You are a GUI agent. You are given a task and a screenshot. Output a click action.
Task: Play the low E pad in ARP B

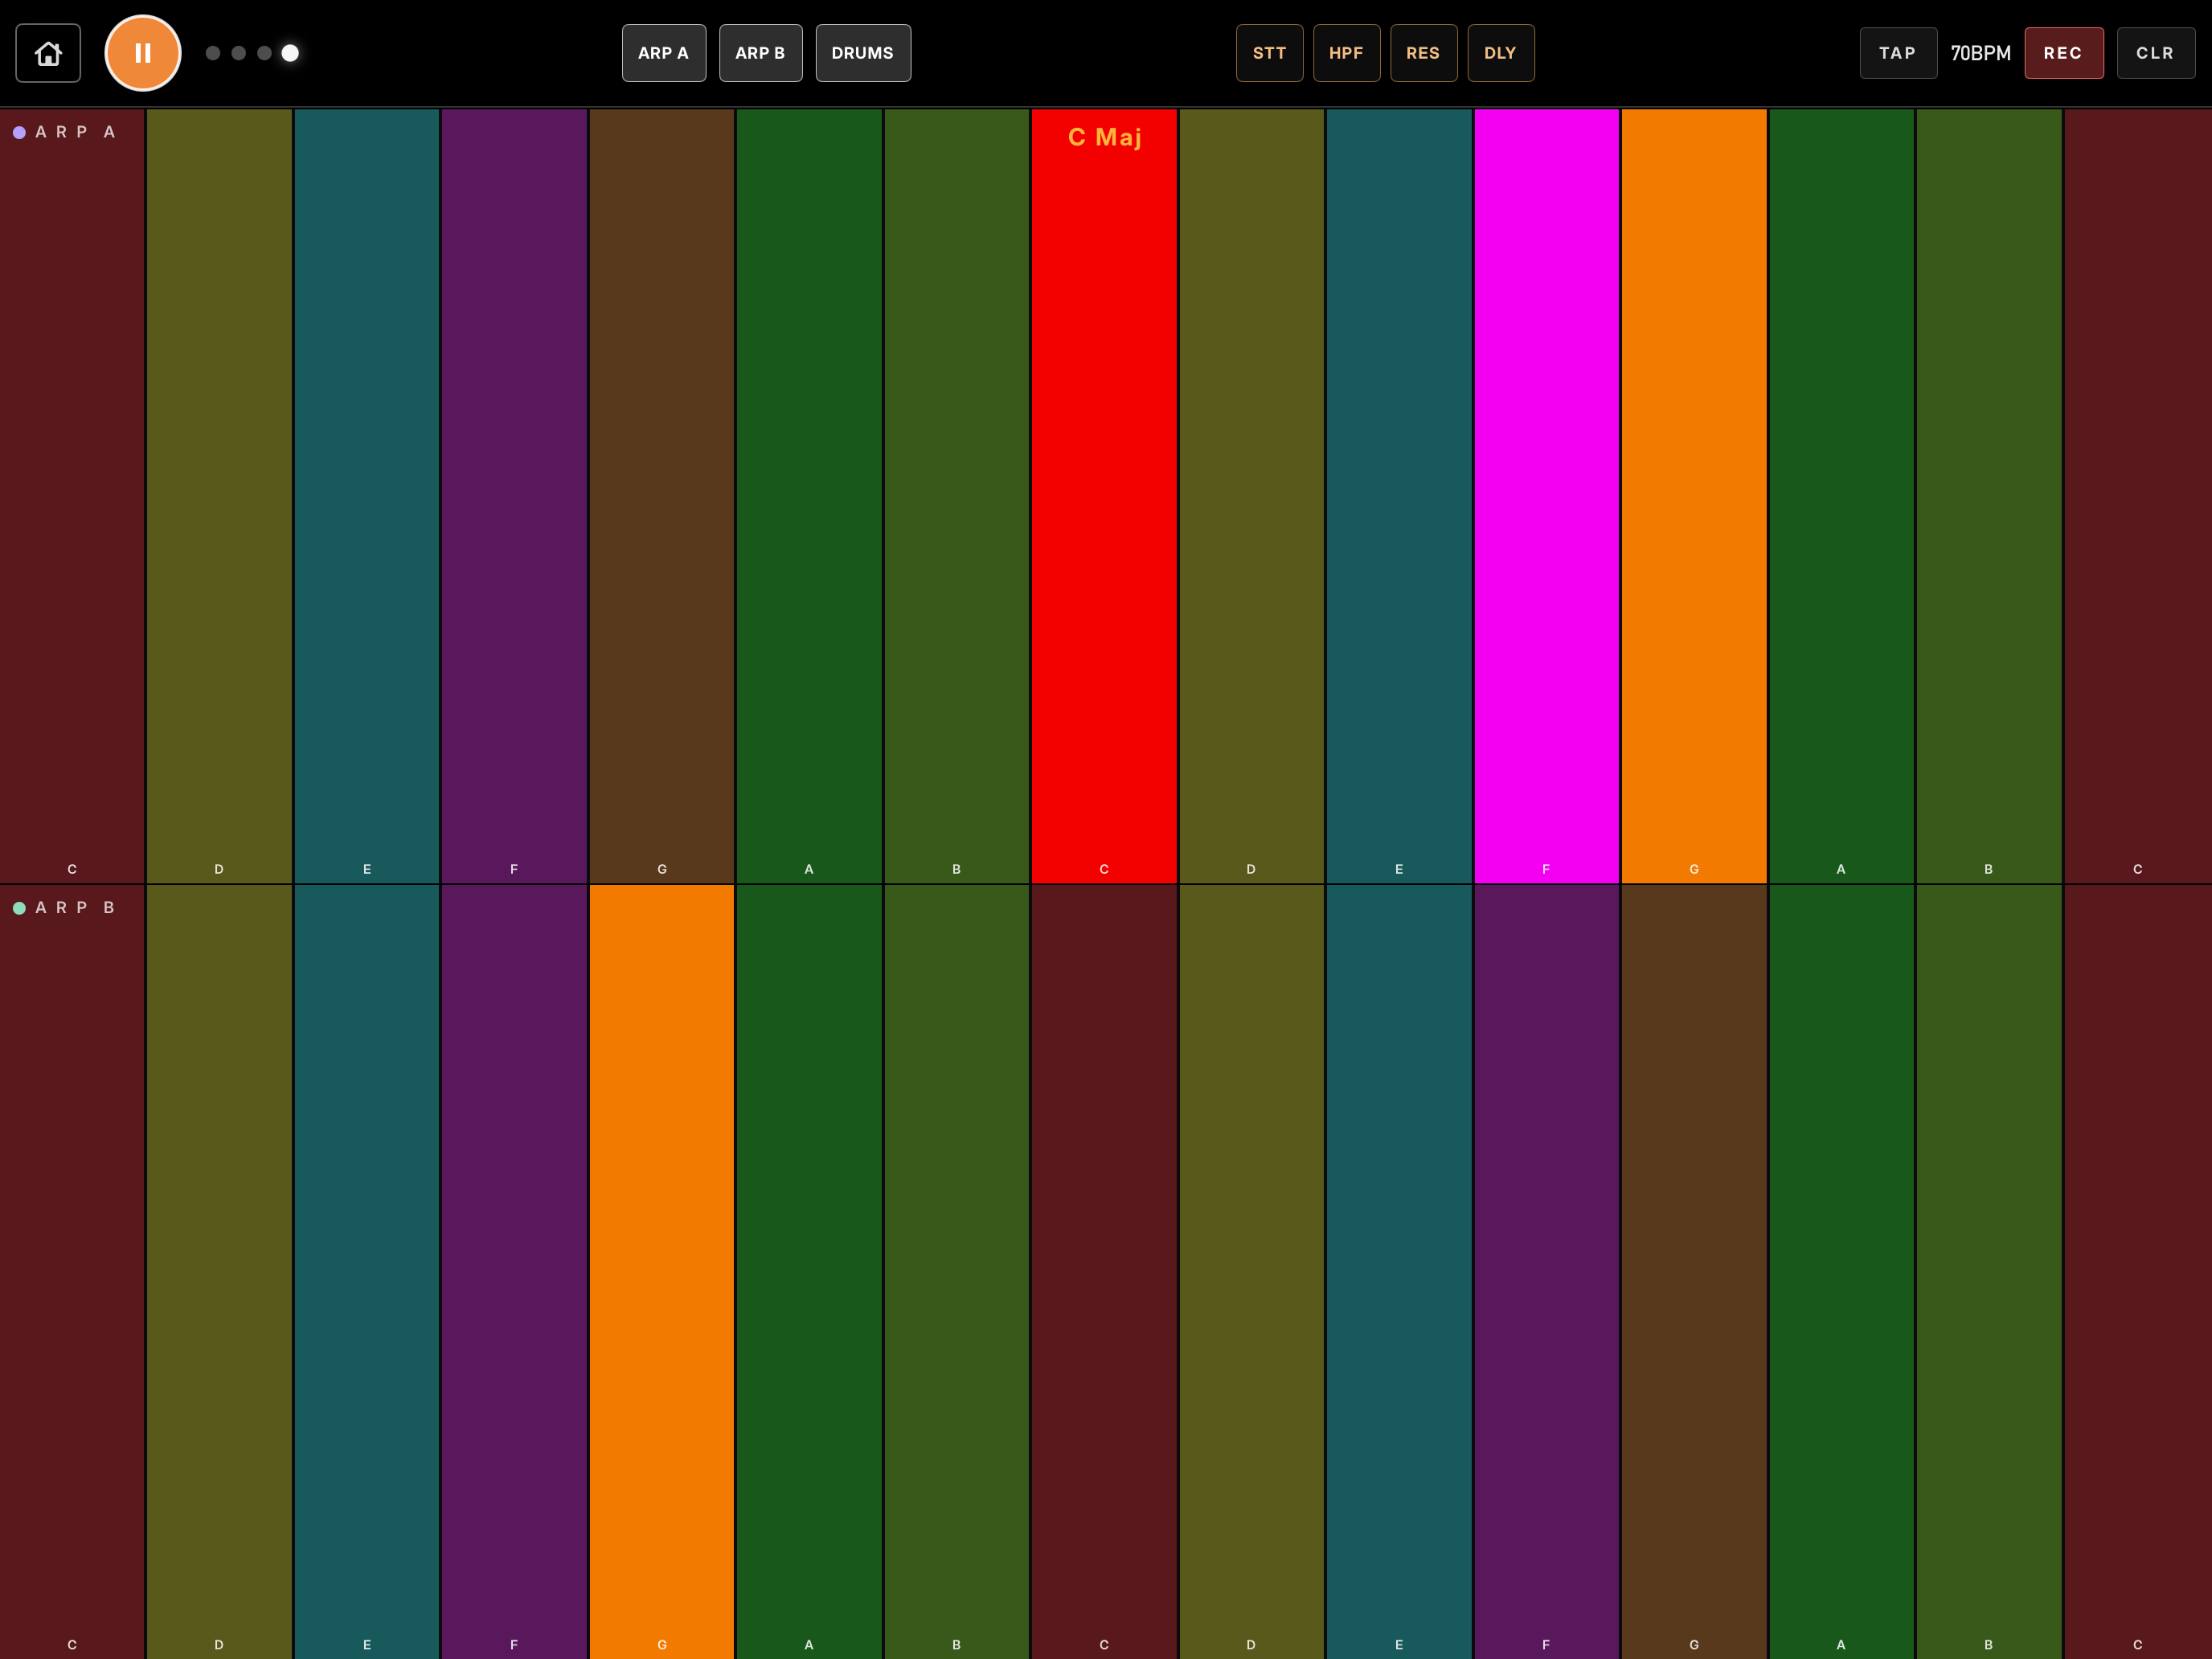tap(367, 1272)
